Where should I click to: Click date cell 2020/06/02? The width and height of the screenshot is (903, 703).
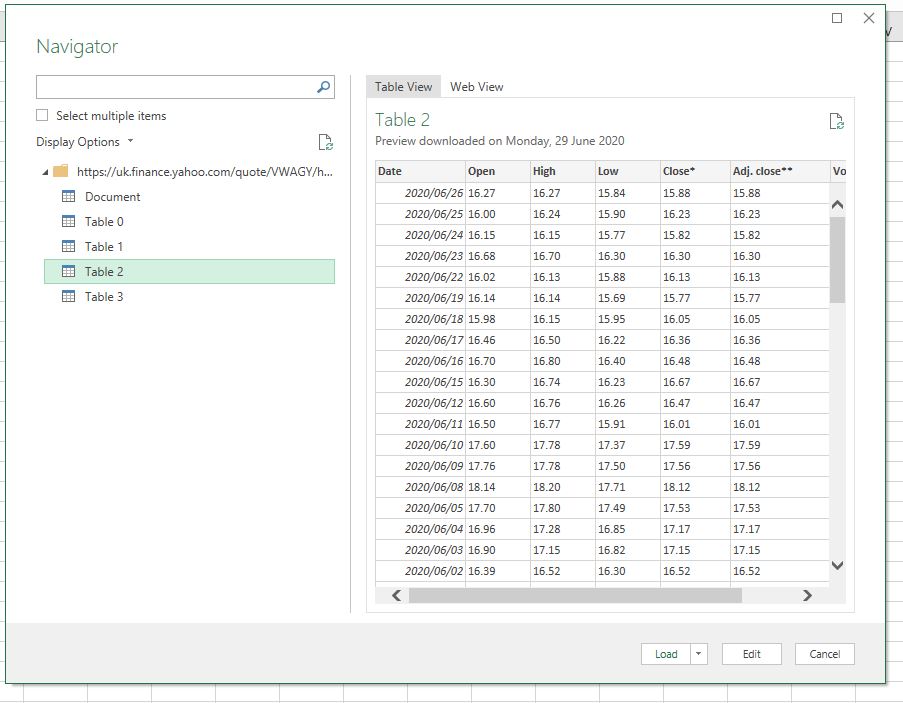(420, 571)
